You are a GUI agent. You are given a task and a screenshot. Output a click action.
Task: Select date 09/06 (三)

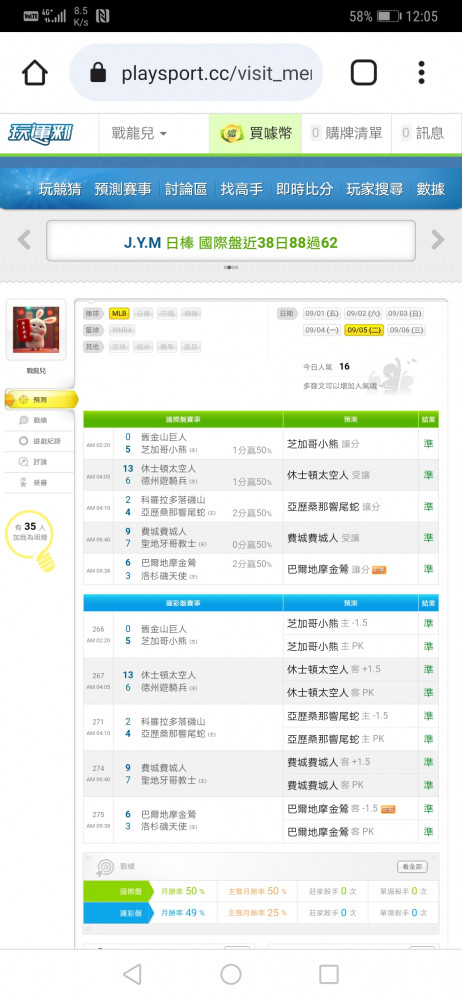tap(406, 330)
